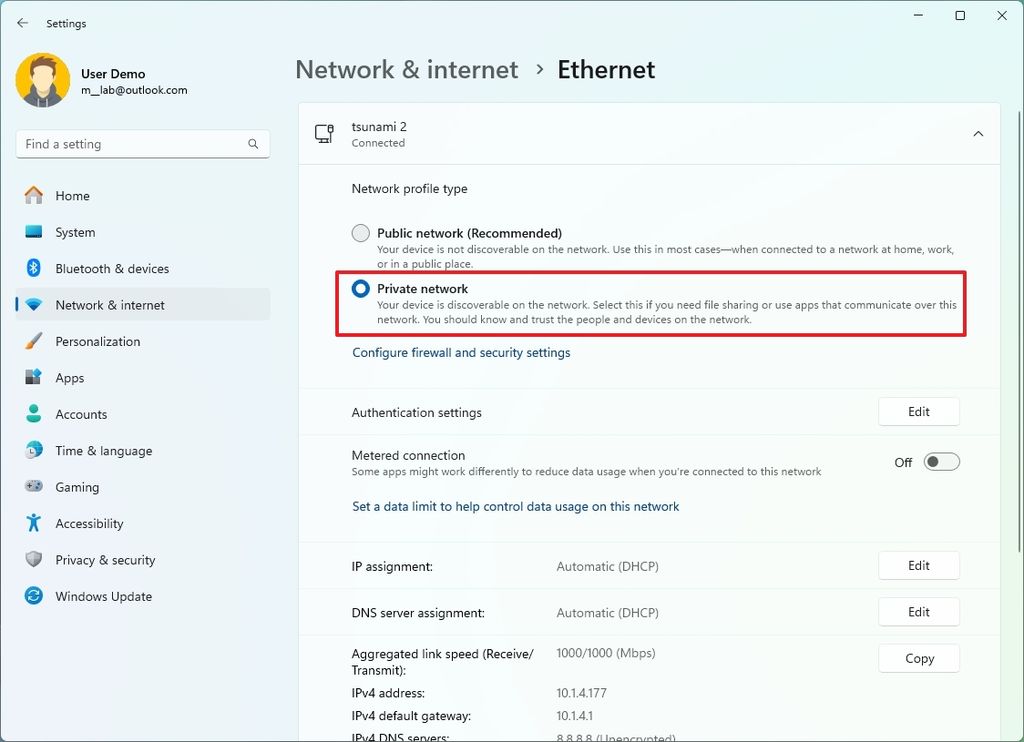Viewport: 1024px width, 742px height.
Task: Click inside the Find a setting box
Action: tap(142, 144)
